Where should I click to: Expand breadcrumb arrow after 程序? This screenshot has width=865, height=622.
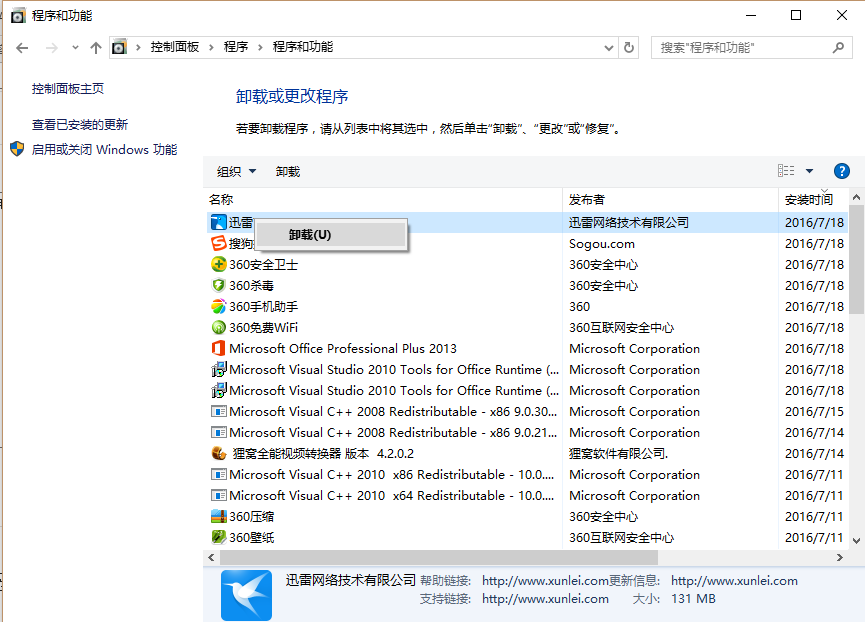pos(260,47)
